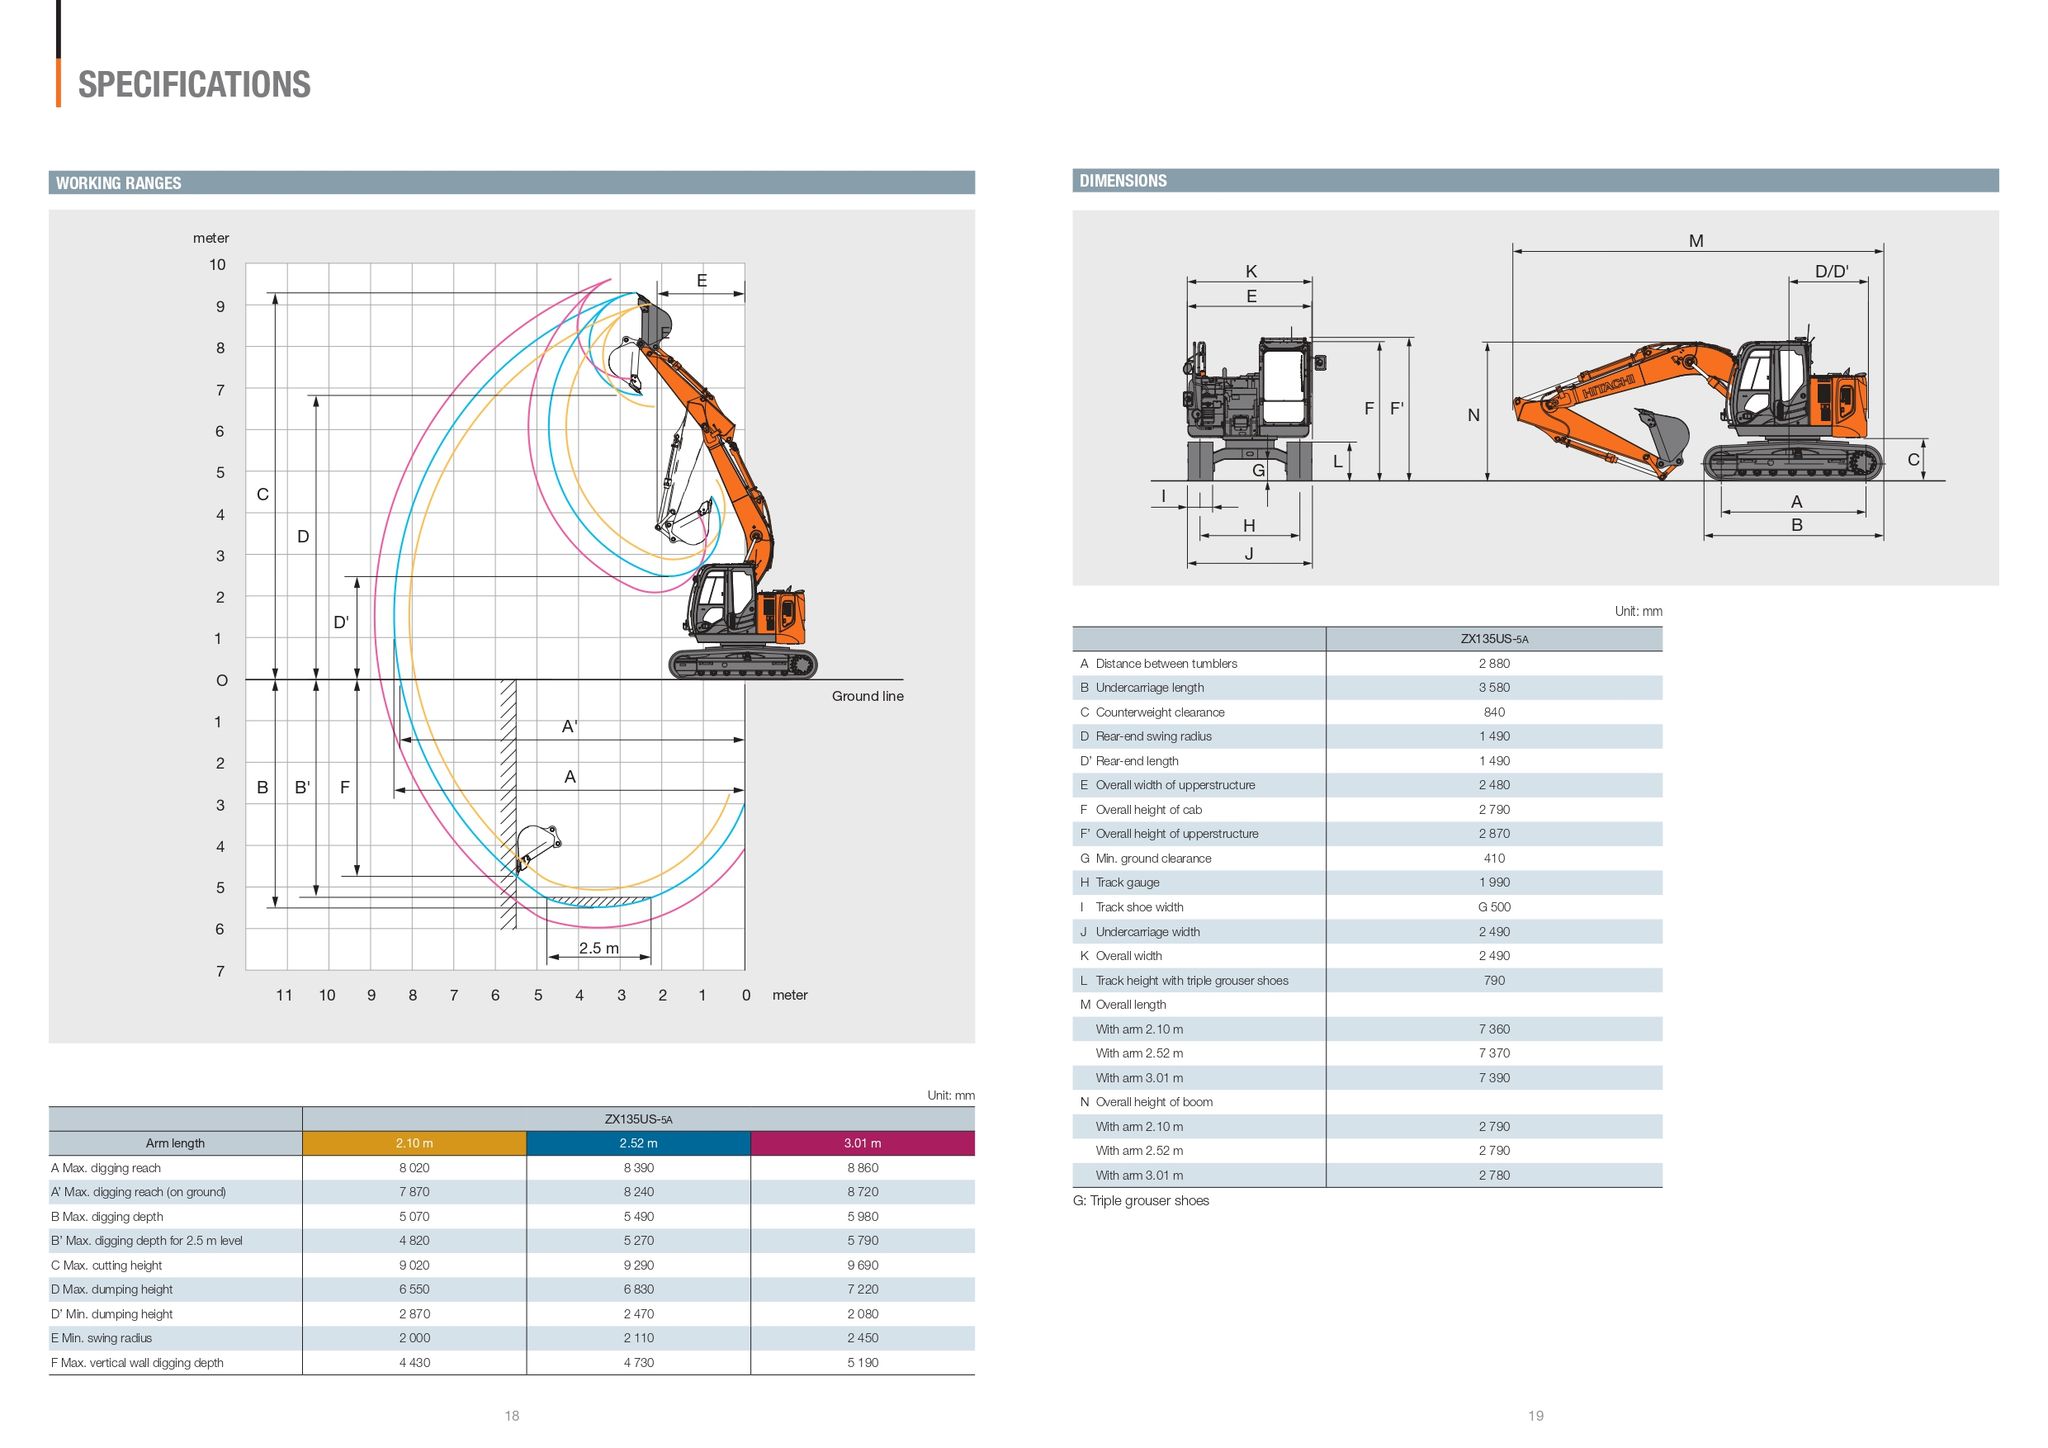Screen dimensions: 2048x1448
Task: Click 'B Max. digging depth' row label
Action: point(106,1217)
